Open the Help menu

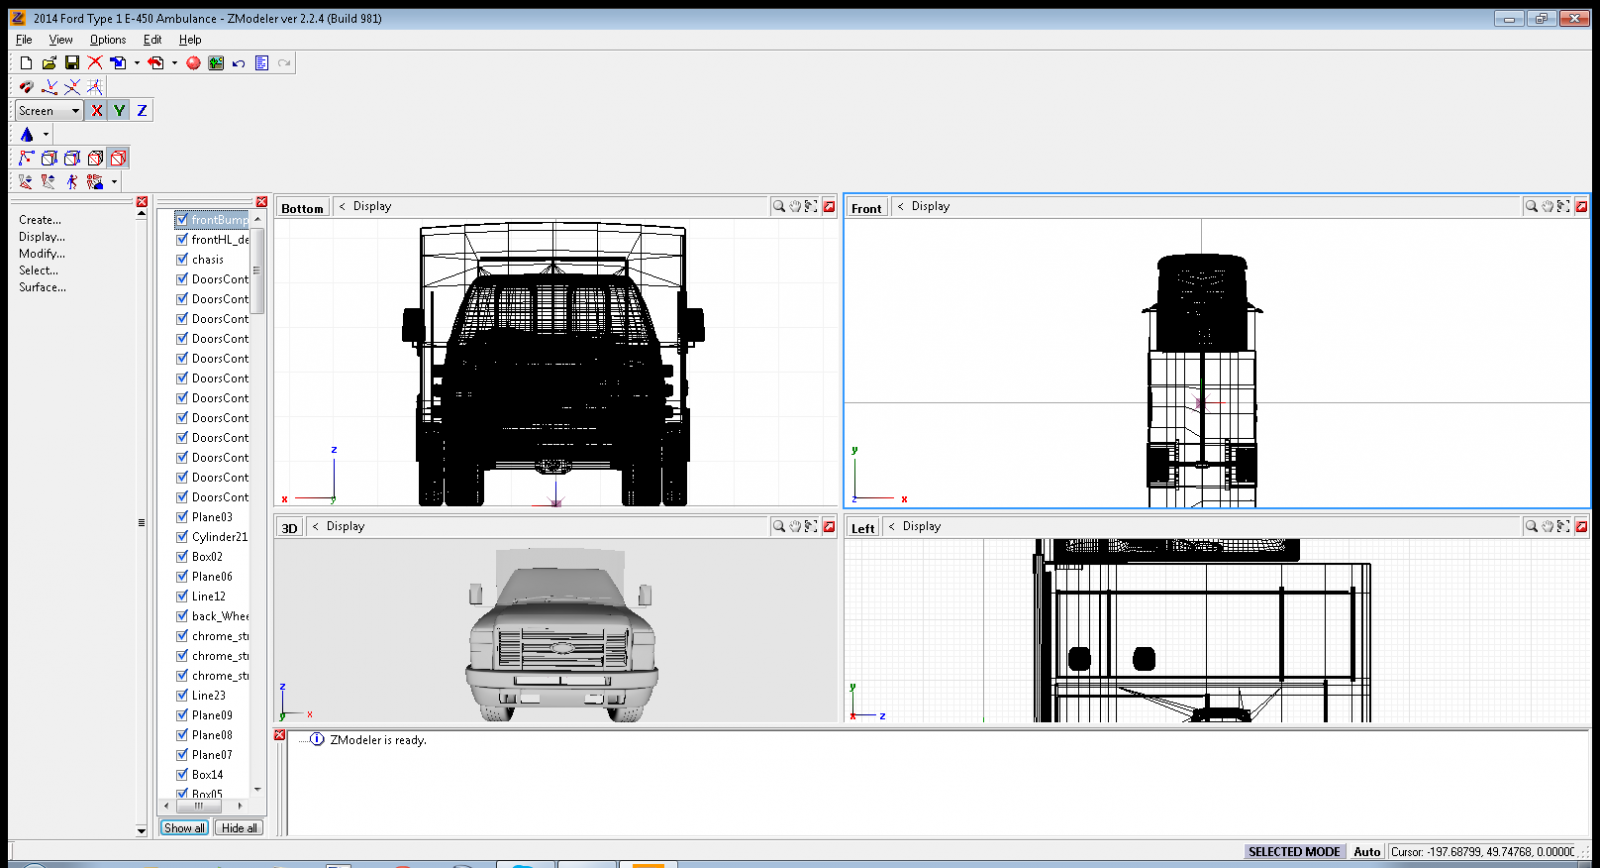190,40
